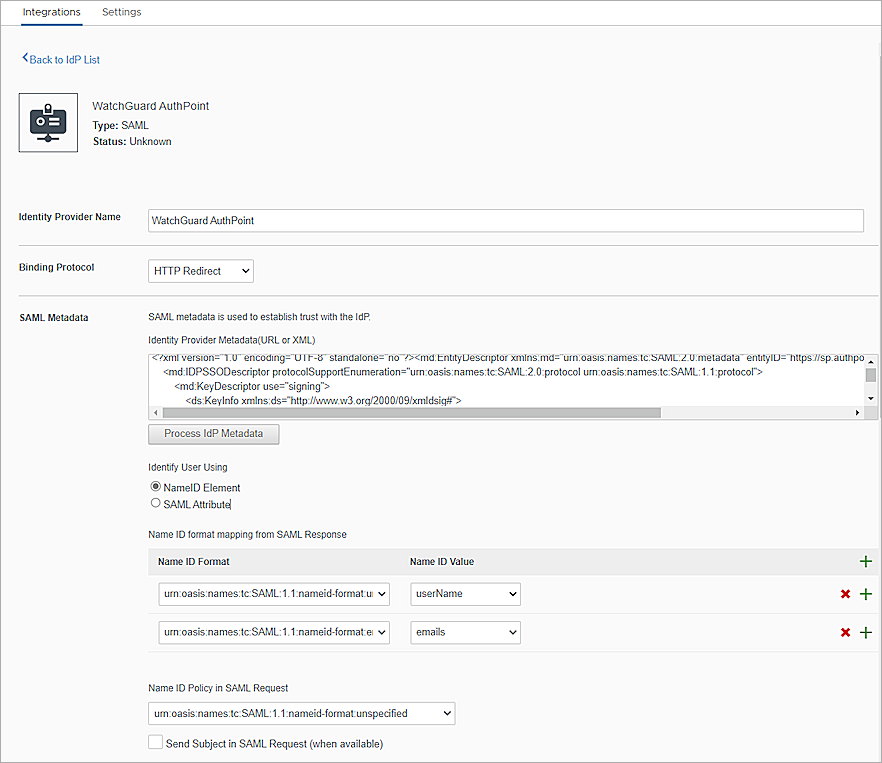This screenshot has width=882, height=763.
Task: Select the SAML Attribute radio button
Action: 155,503
